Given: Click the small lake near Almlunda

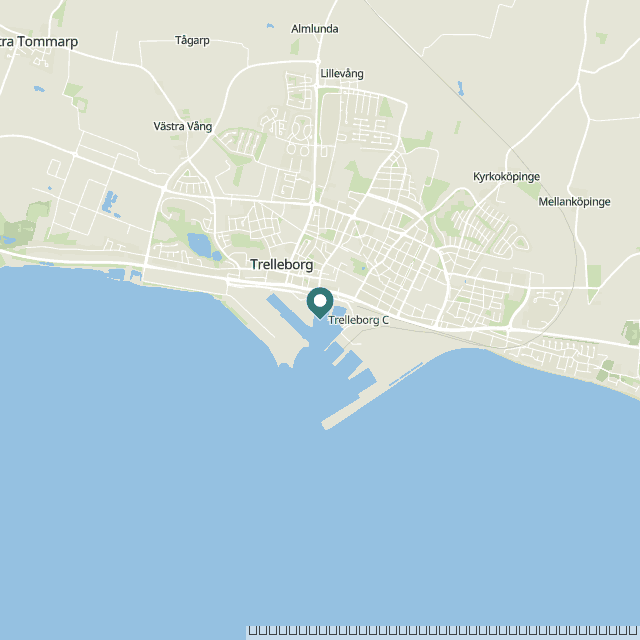Looking at the screenshot, I should point(270,26).
